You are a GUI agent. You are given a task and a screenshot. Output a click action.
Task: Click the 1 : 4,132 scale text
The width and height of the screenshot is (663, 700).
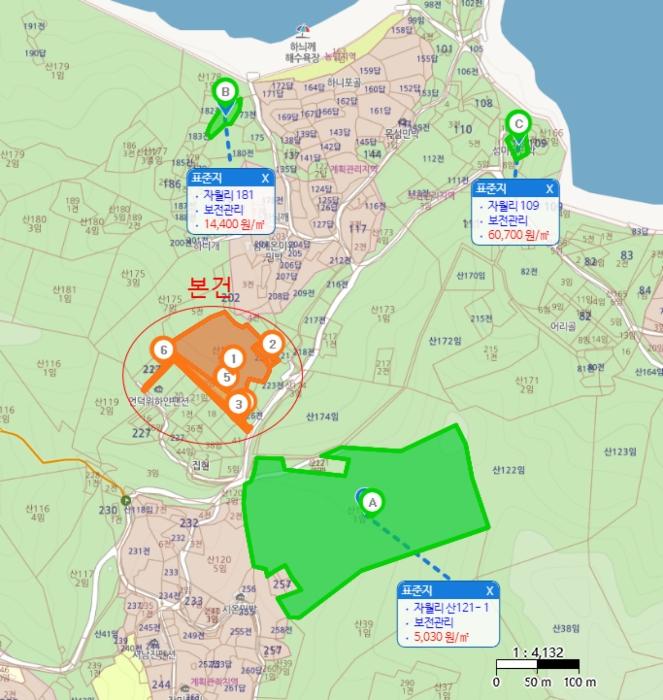tap(538, 652)
